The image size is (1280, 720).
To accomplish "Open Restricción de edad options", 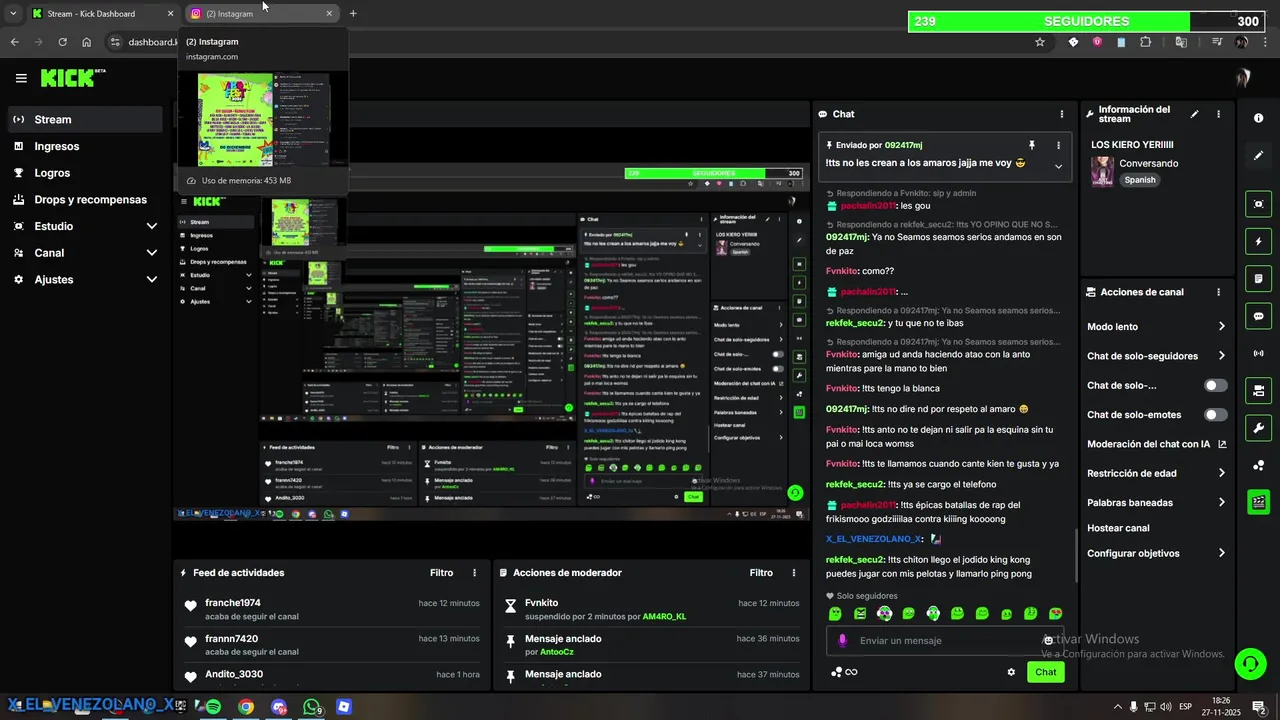I will pos(1156,473).
